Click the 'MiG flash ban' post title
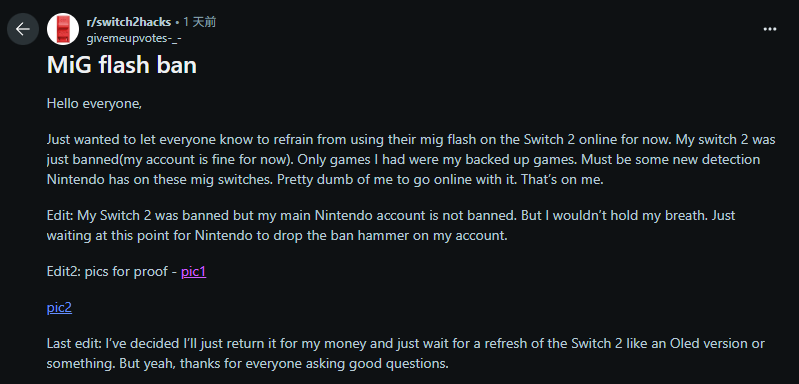 [122, 65]
